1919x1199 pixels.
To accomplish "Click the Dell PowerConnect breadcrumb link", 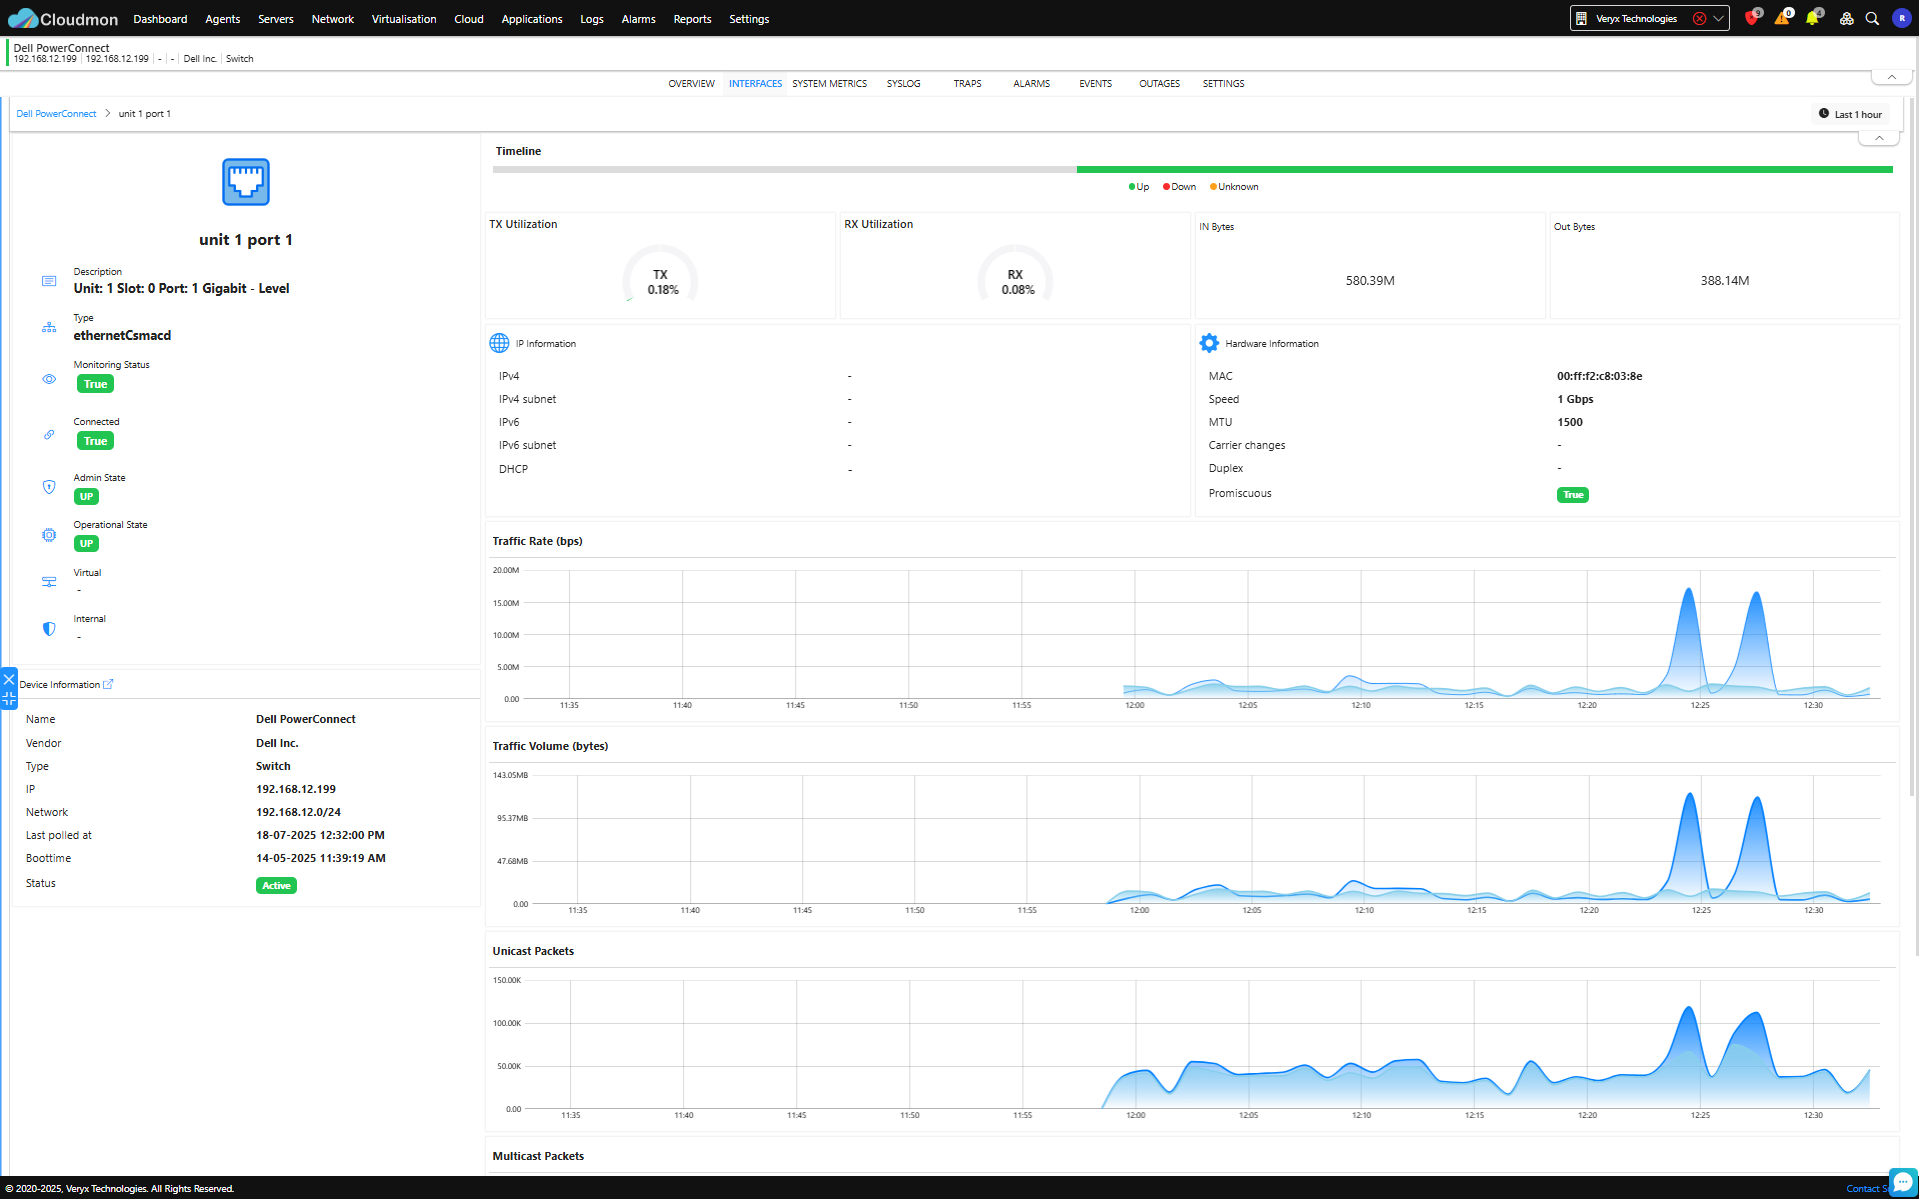I will tap(56, 114).
